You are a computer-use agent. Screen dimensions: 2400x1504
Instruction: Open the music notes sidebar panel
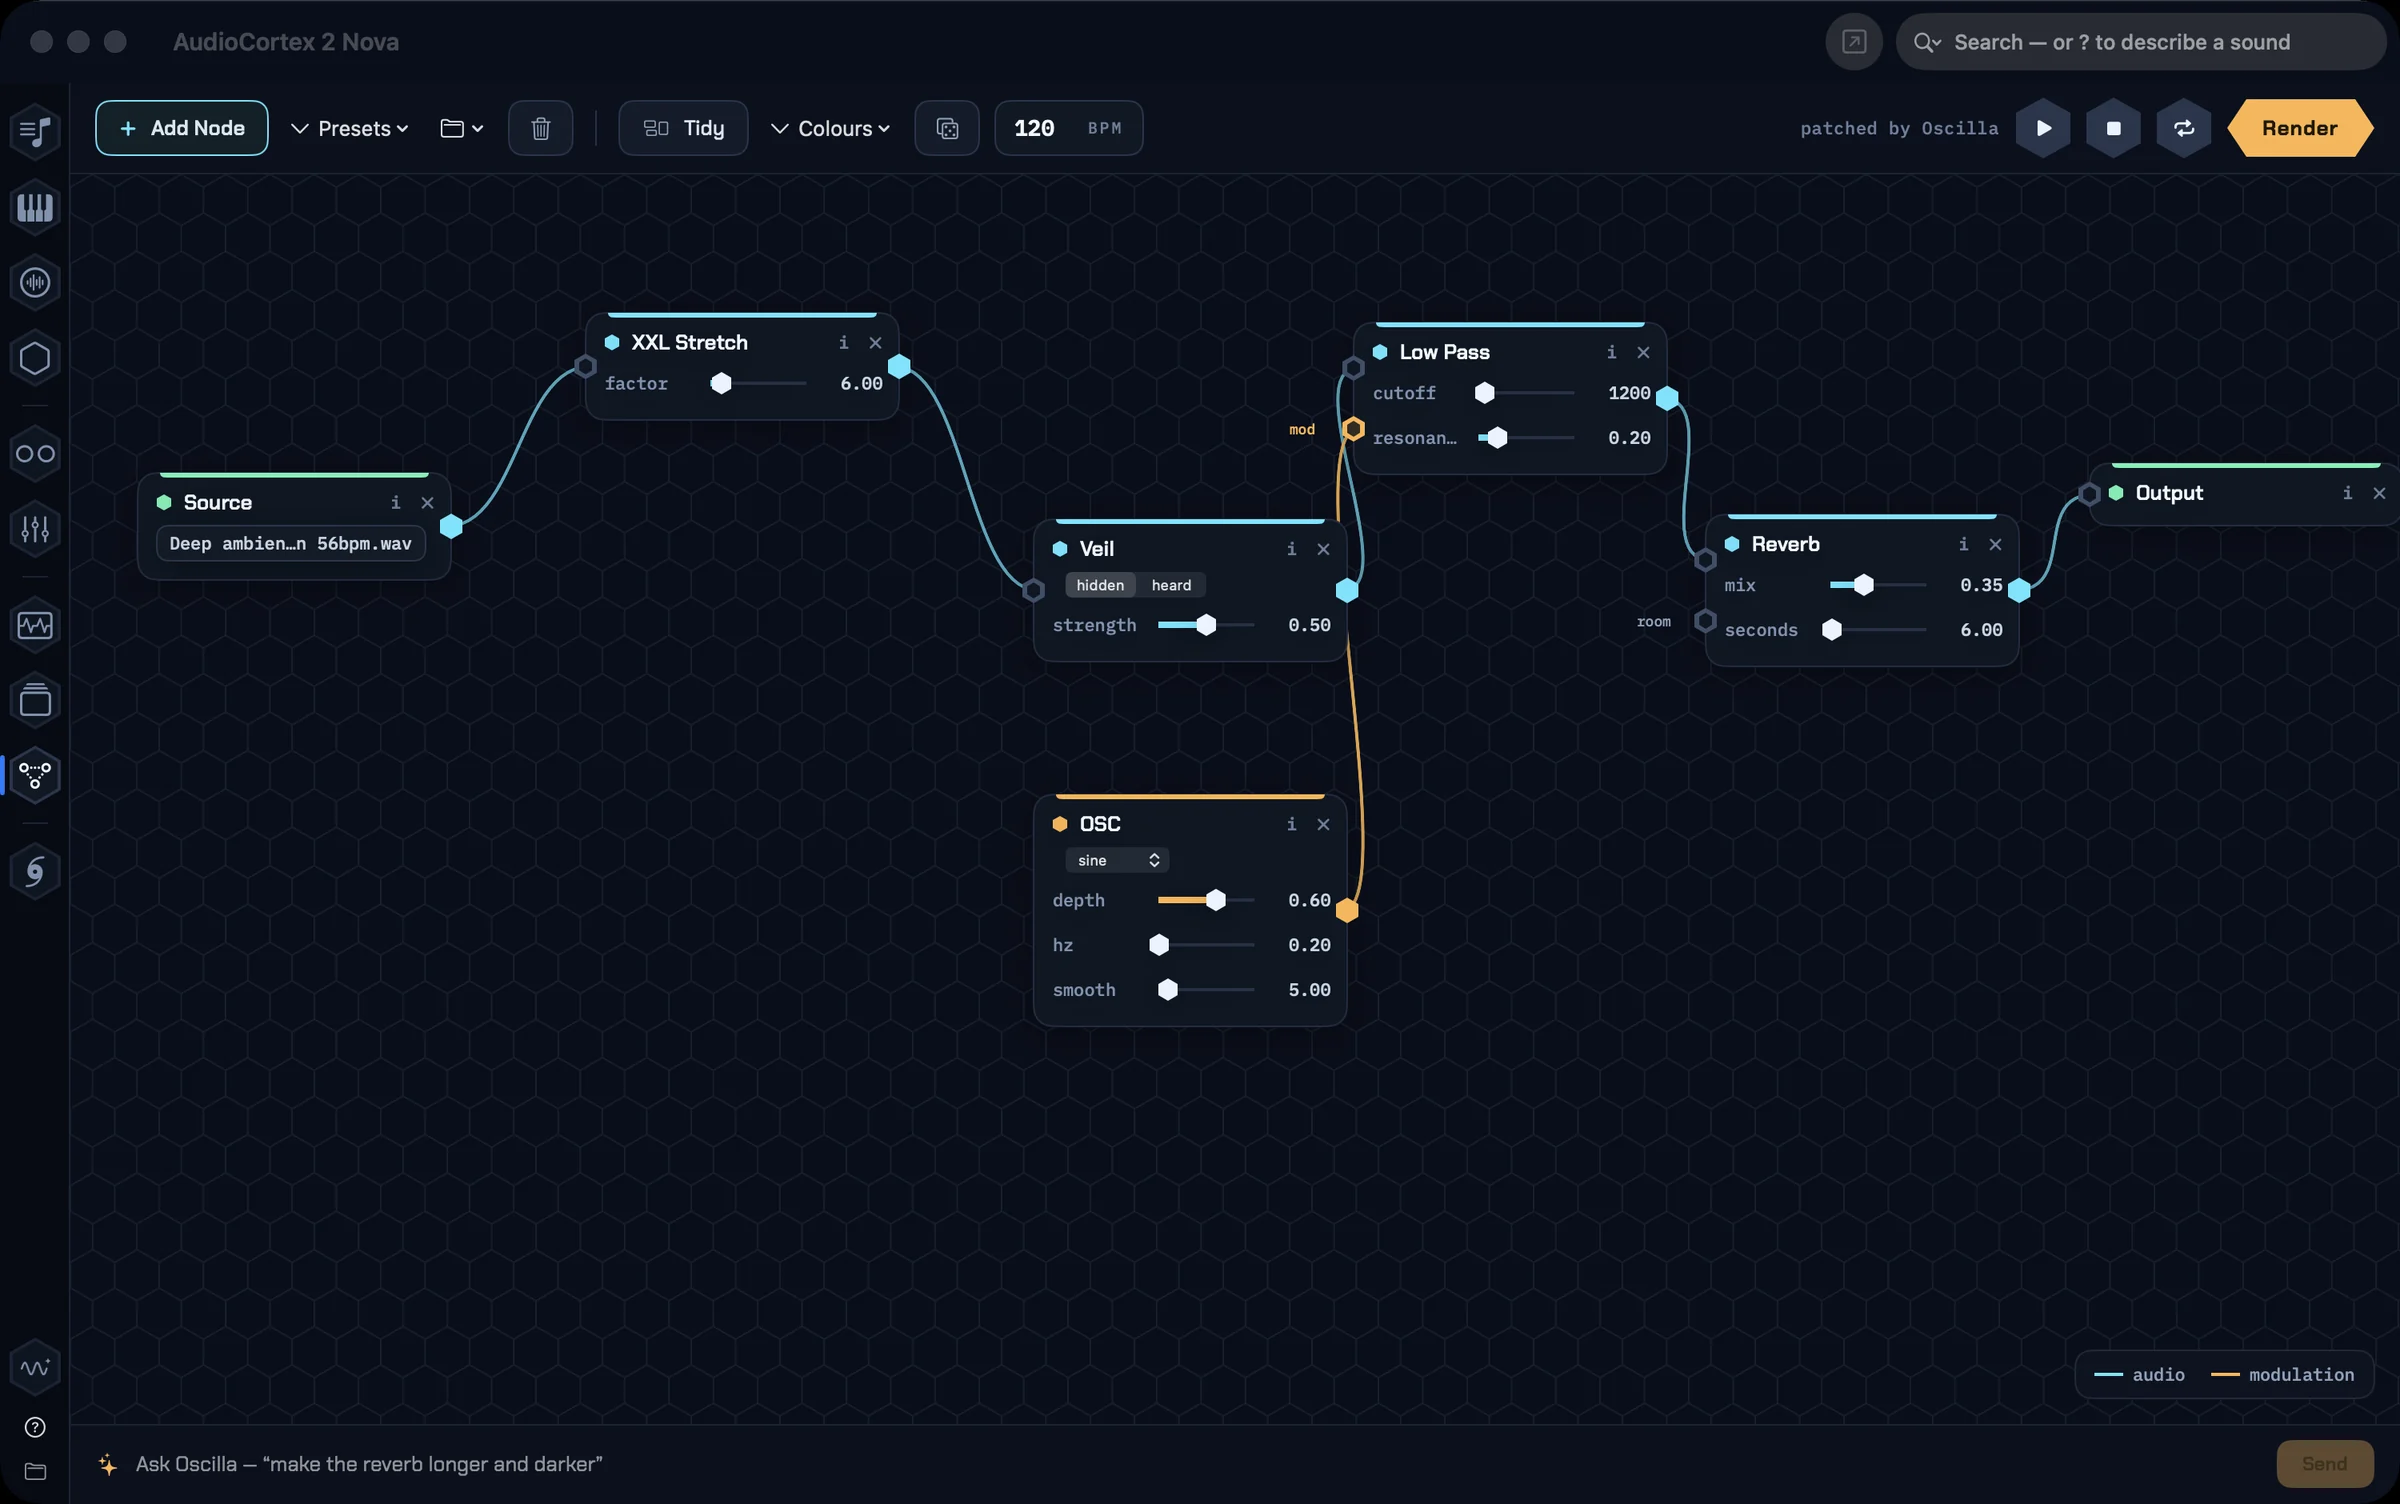[x=35, y=131]
